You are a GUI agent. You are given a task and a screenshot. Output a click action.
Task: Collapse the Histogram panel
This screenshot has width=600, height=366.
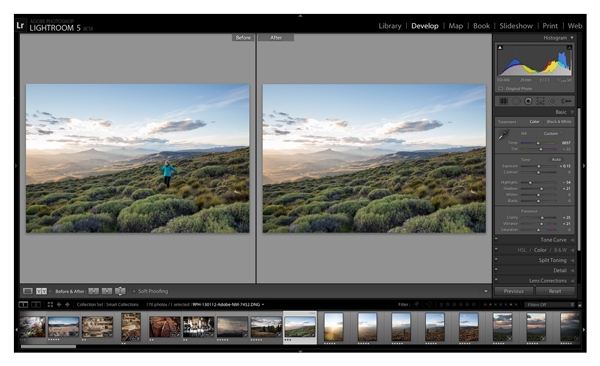pos(572,38)
